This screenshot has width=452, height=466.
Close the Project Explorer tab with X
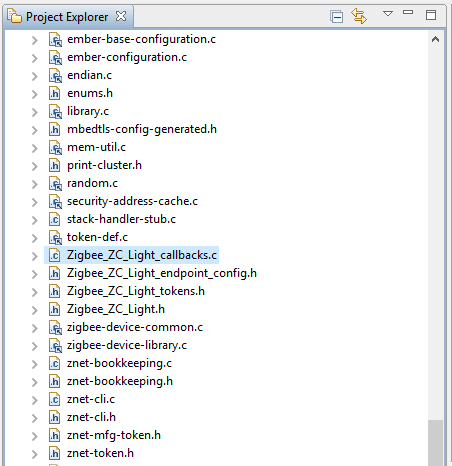121,16
